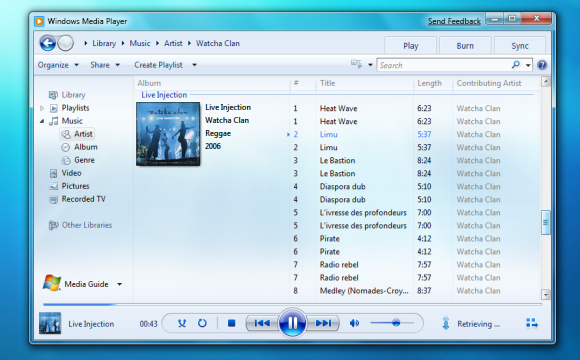The height and width of the screenshot is (360, 580).
Task: Click Library in the breadcrumb path
Action: 104,43
